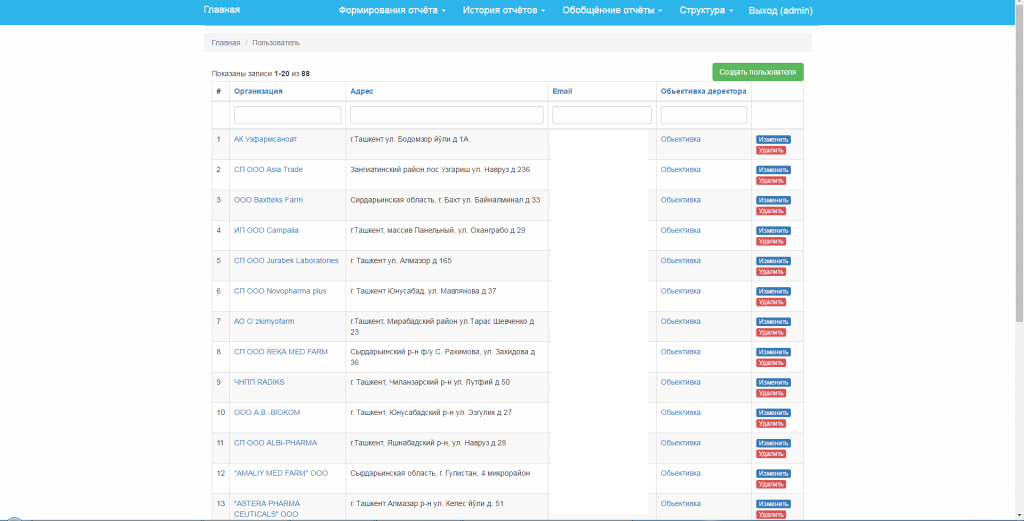Click address Сырдарьинская область, г. Гулистан, 4 микрорайон
Image resolution: width=1024 pixels, height=521 pixels.
440,473
